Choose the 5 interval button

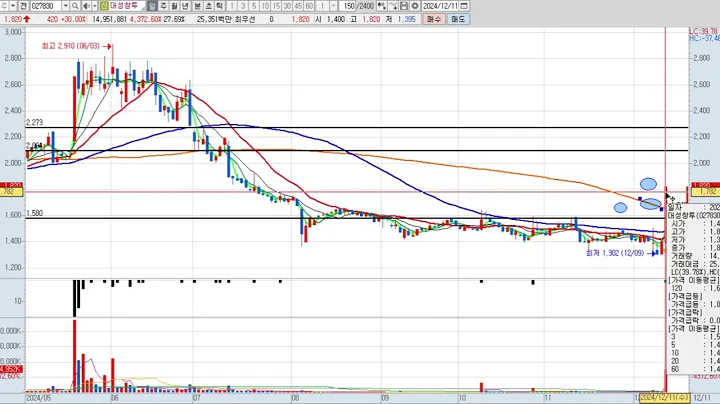tap(254, 6)
